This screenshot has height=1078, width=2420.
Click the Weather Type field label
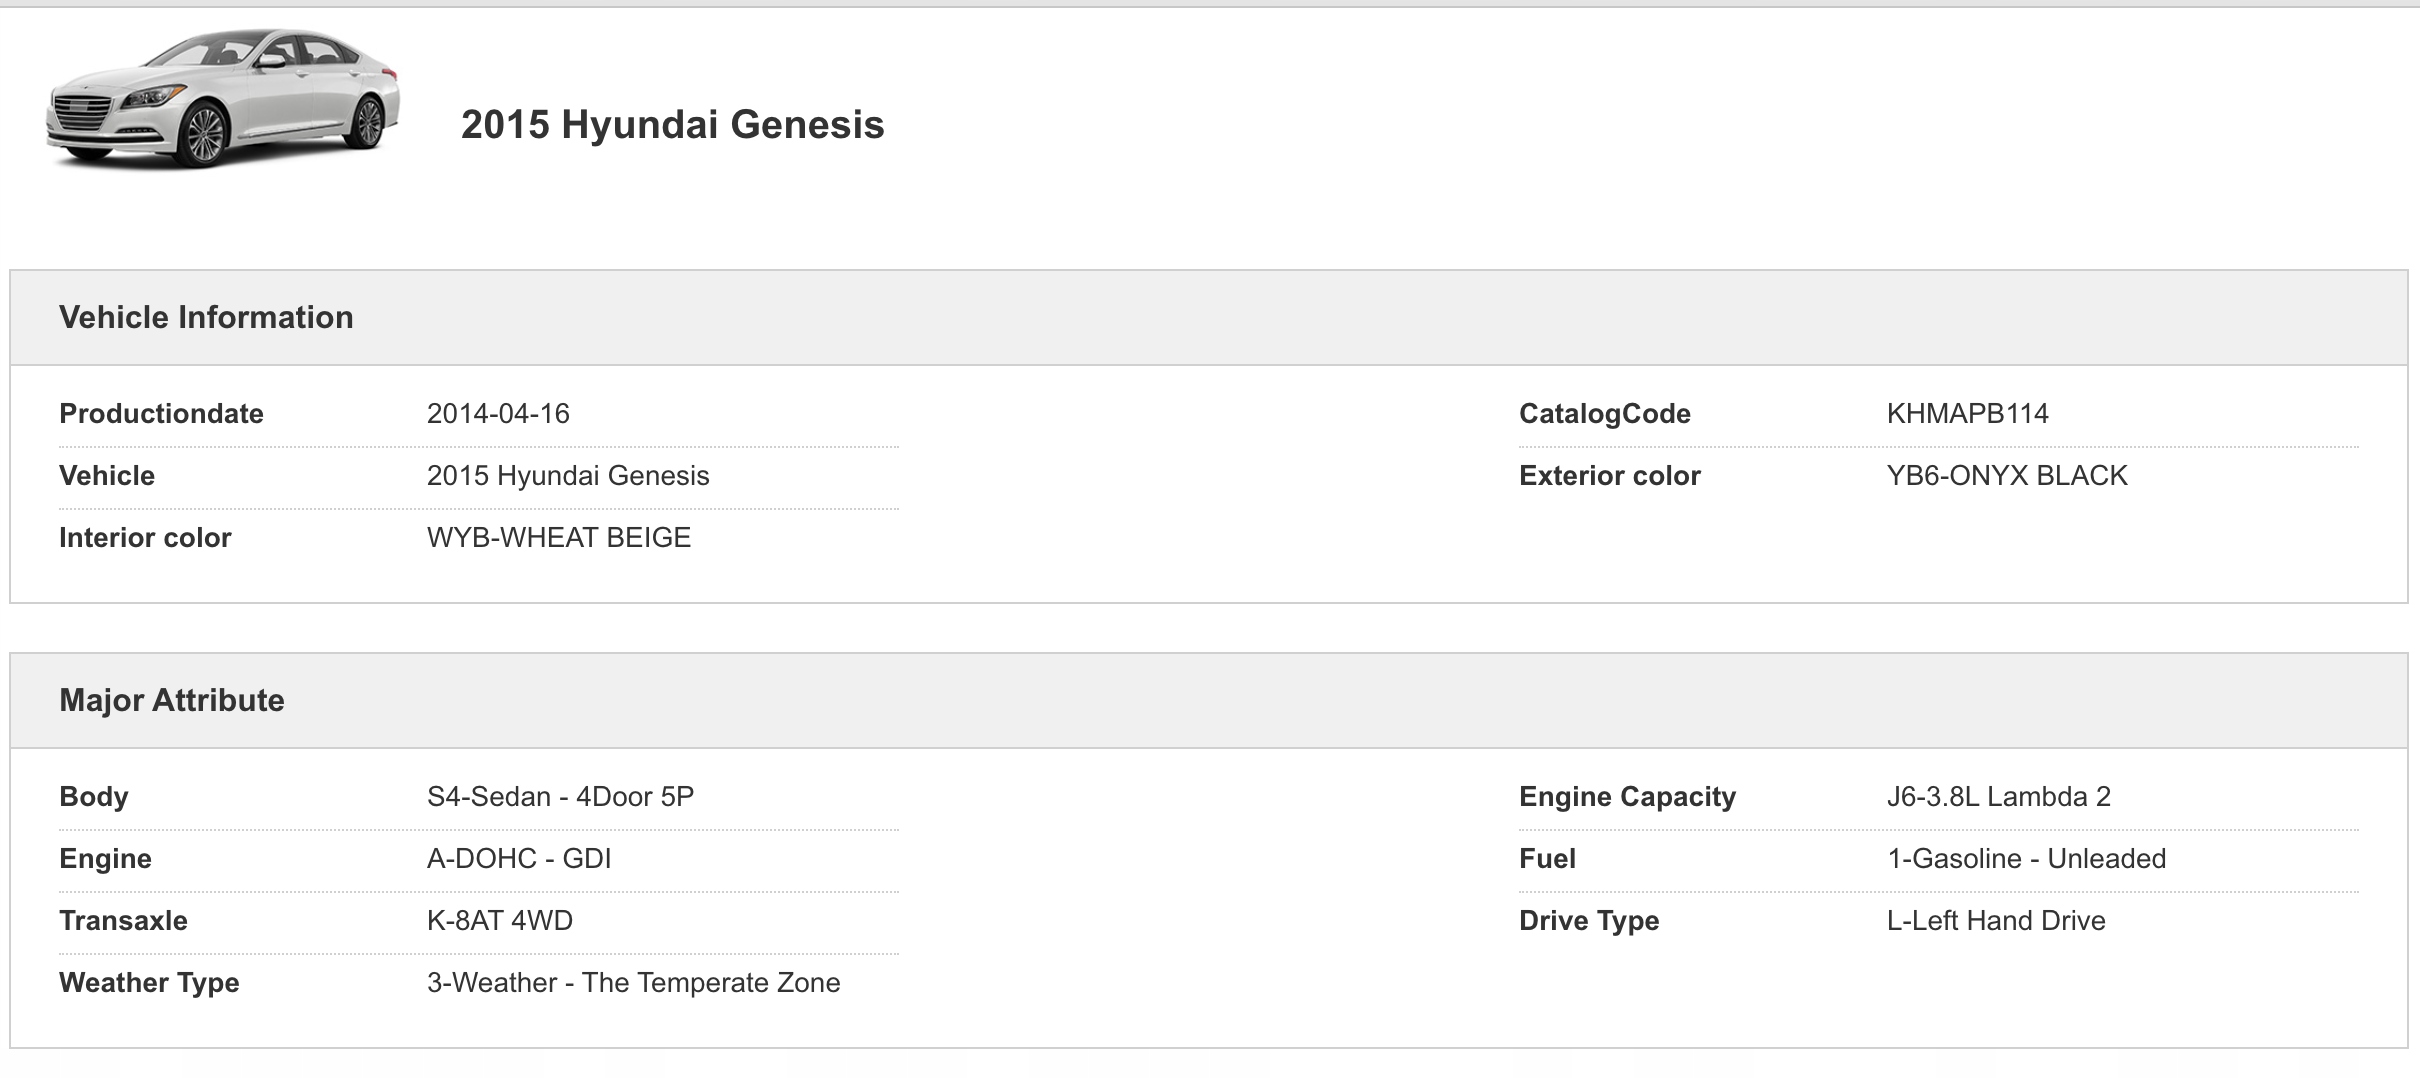tap(149, 983)
